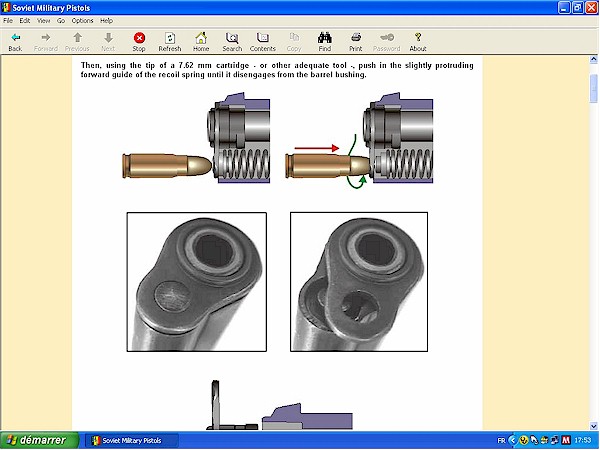Open the File menu
This screenshot has width=600, height=450.
8,21
